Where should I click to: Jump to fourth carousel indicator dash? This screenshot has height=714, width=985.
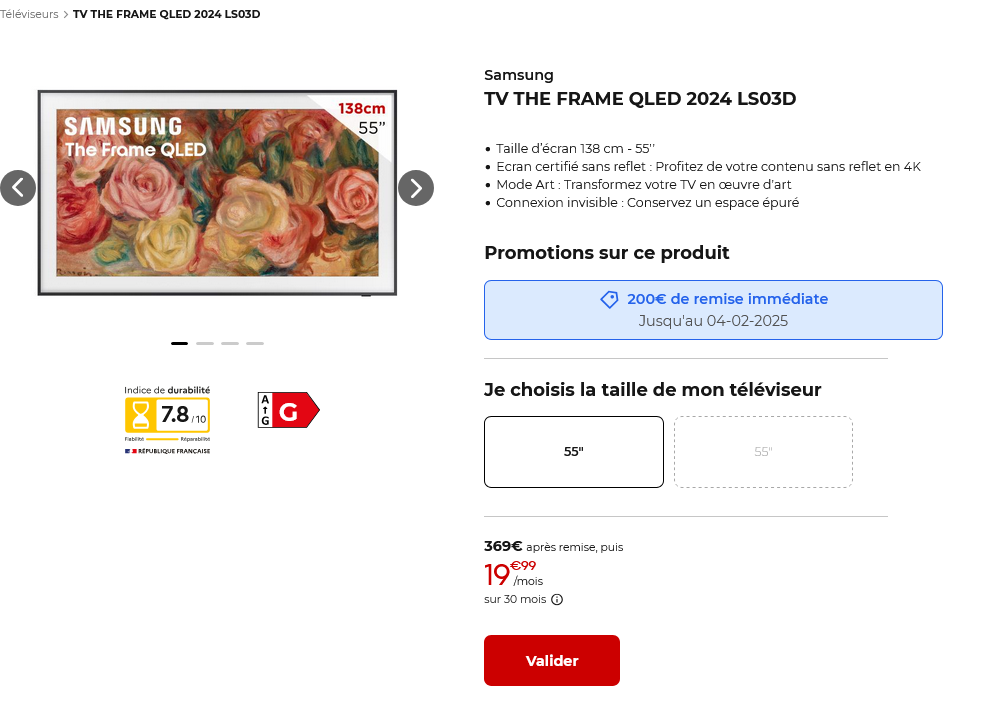(255, 343)
